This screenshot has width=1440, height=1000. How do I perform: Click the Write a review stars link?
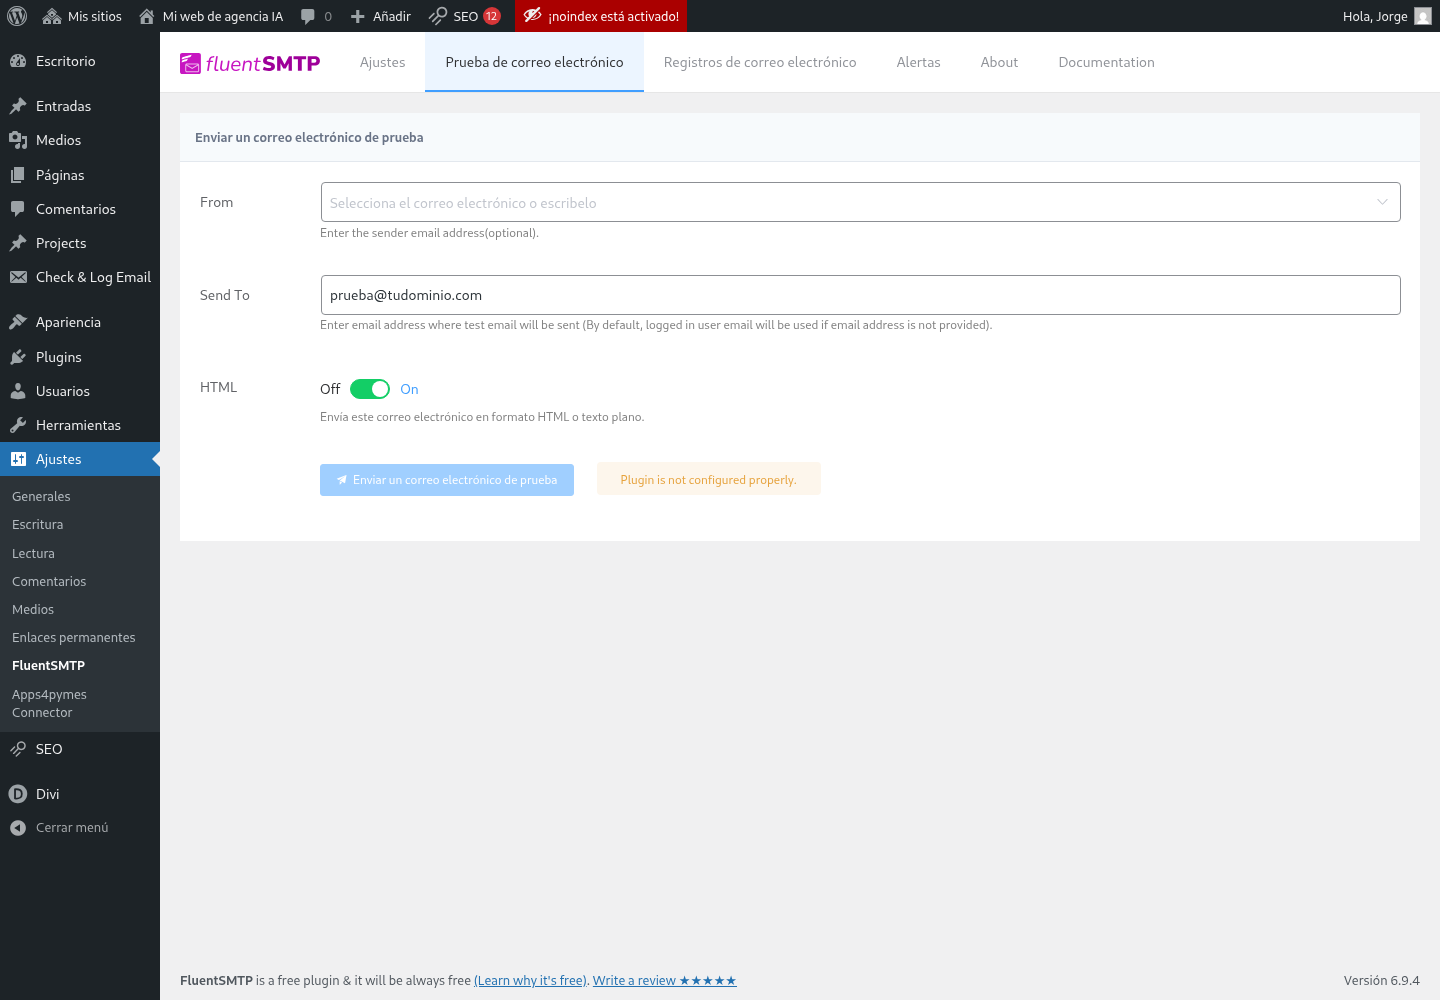[664, 981]
